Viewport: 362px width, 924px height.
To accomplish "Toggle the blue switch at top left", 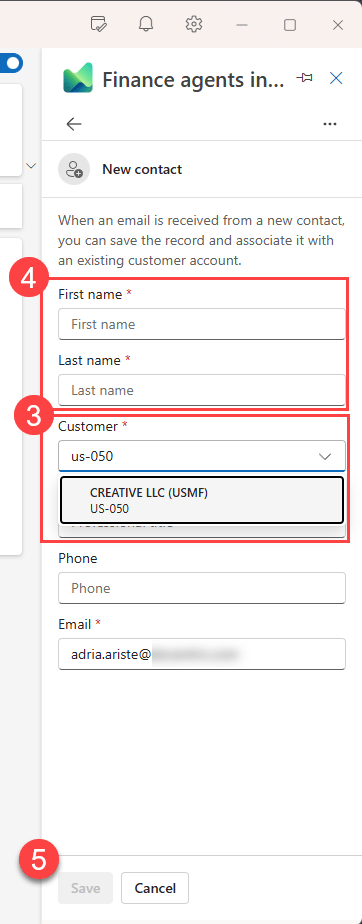I will point(11,62).
